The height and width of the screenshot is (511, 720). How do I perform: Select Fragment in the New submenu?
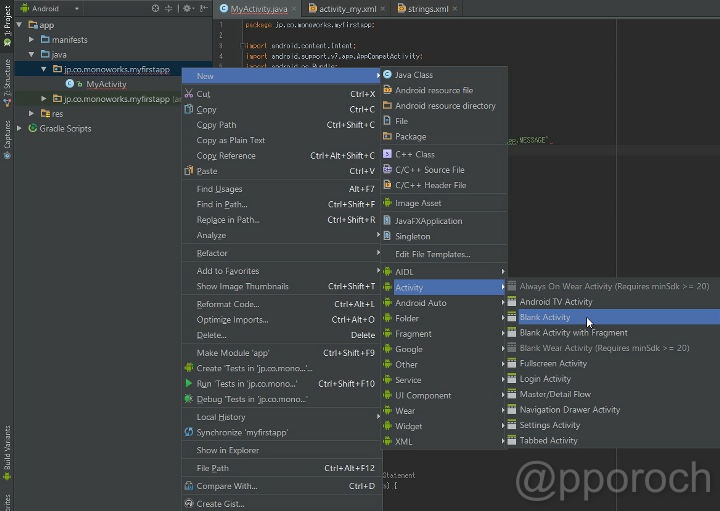444,334
